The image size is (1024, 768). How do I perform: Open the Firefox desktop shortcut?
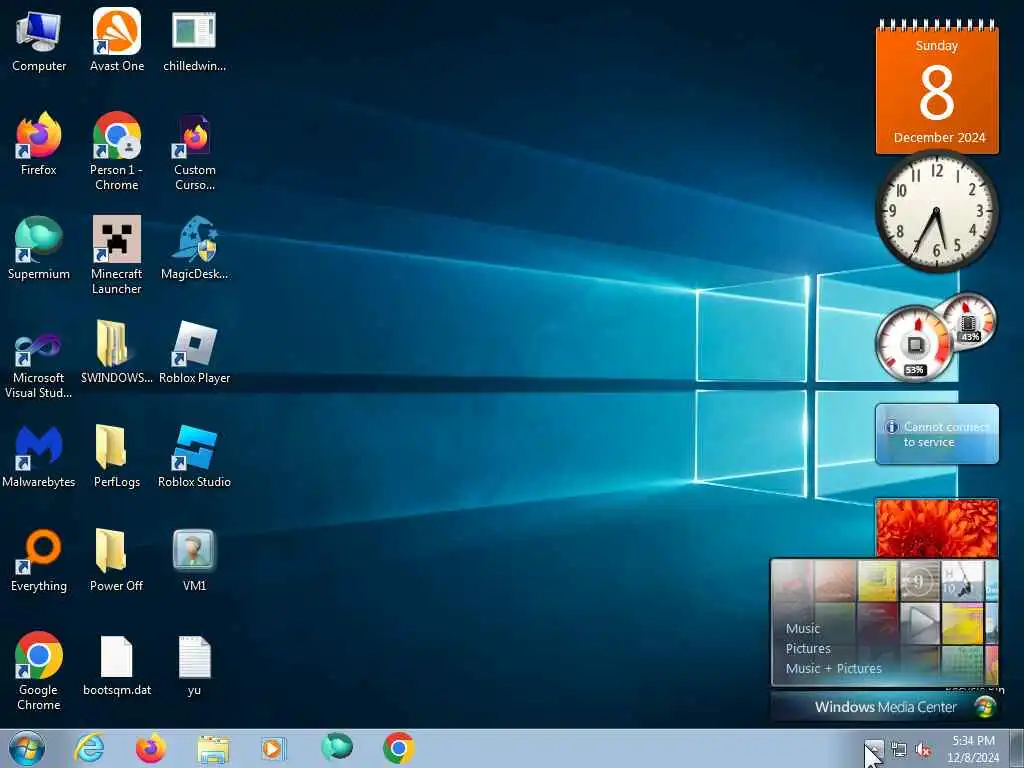[39, 144]
